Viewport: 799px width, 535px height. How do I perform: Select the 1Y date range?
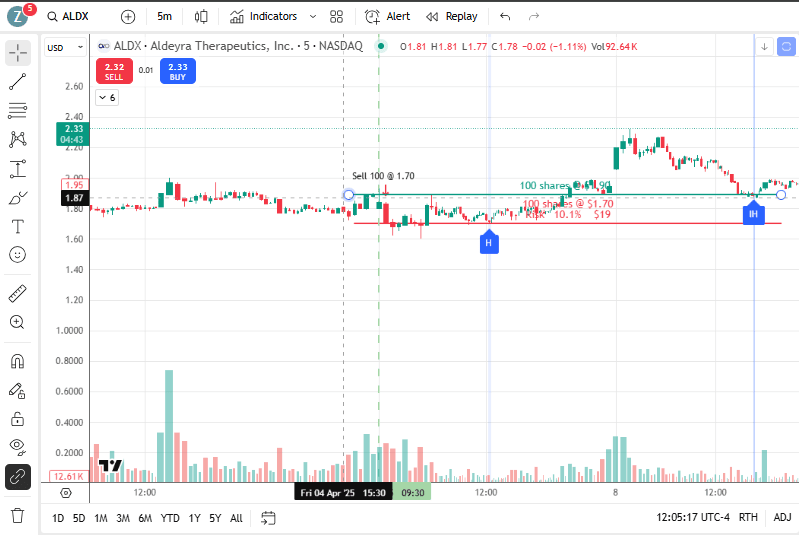[194, 518]
